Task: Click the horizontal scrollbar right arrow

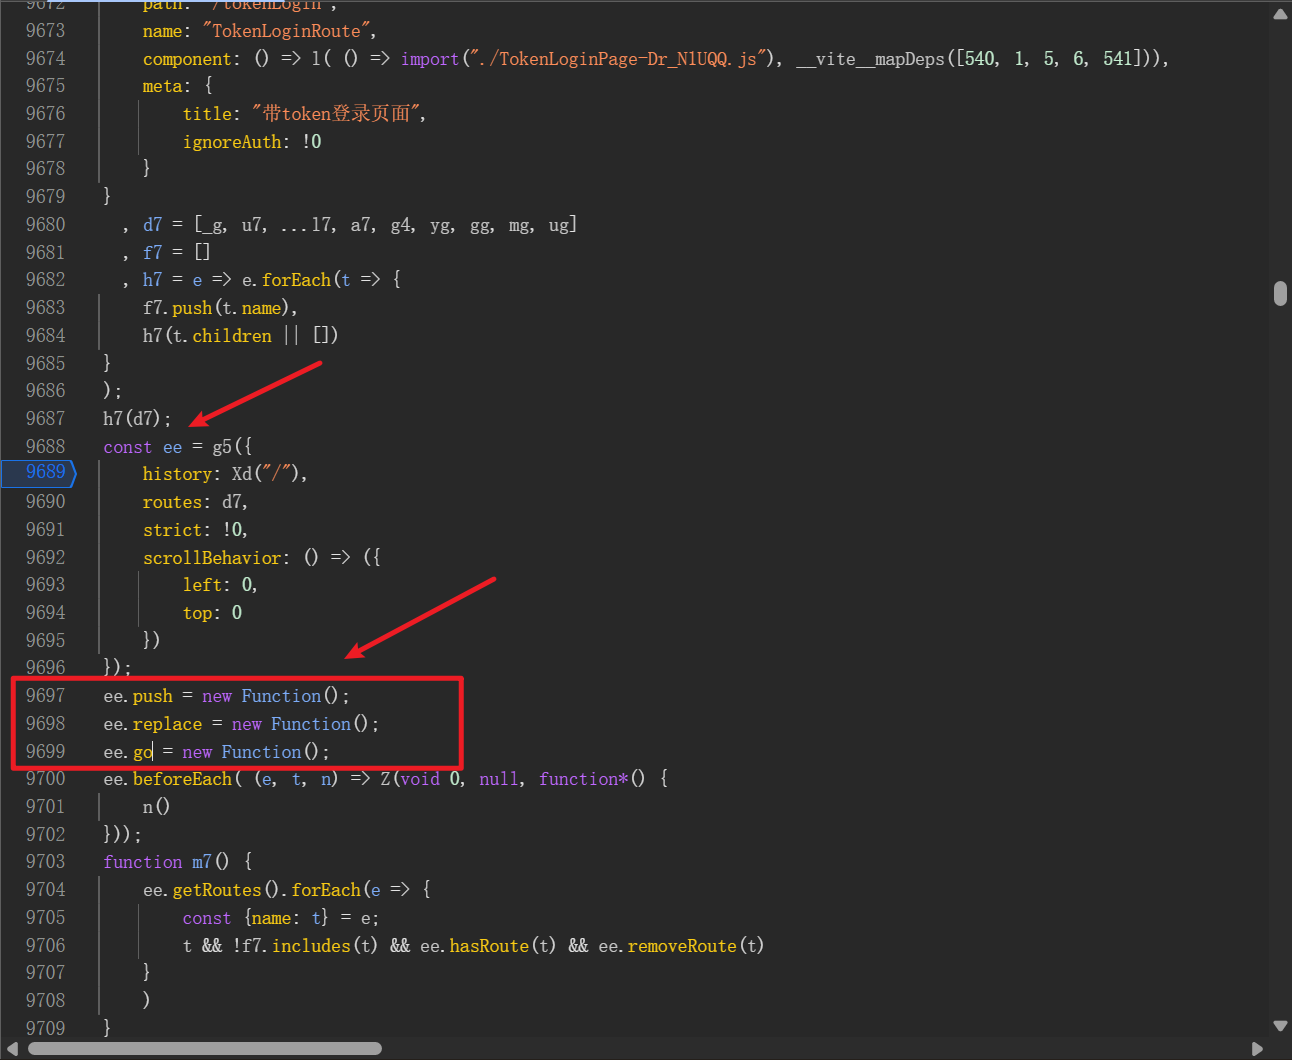Action: tap(1257, 1048)
